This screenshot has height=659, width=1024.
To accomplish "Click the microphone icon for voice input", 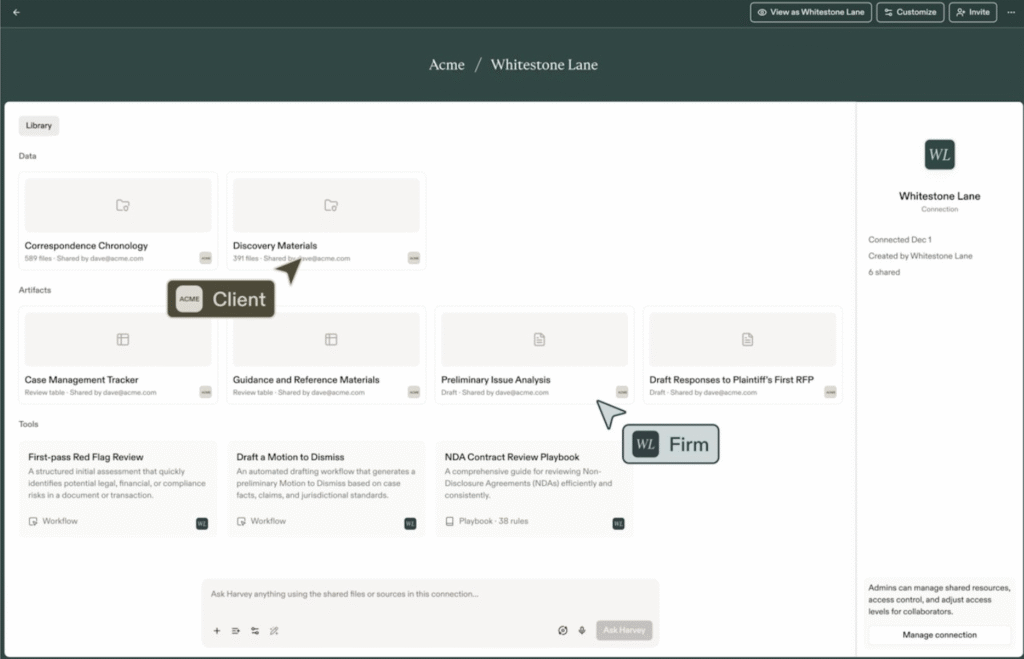I will [x=581, y=631].
